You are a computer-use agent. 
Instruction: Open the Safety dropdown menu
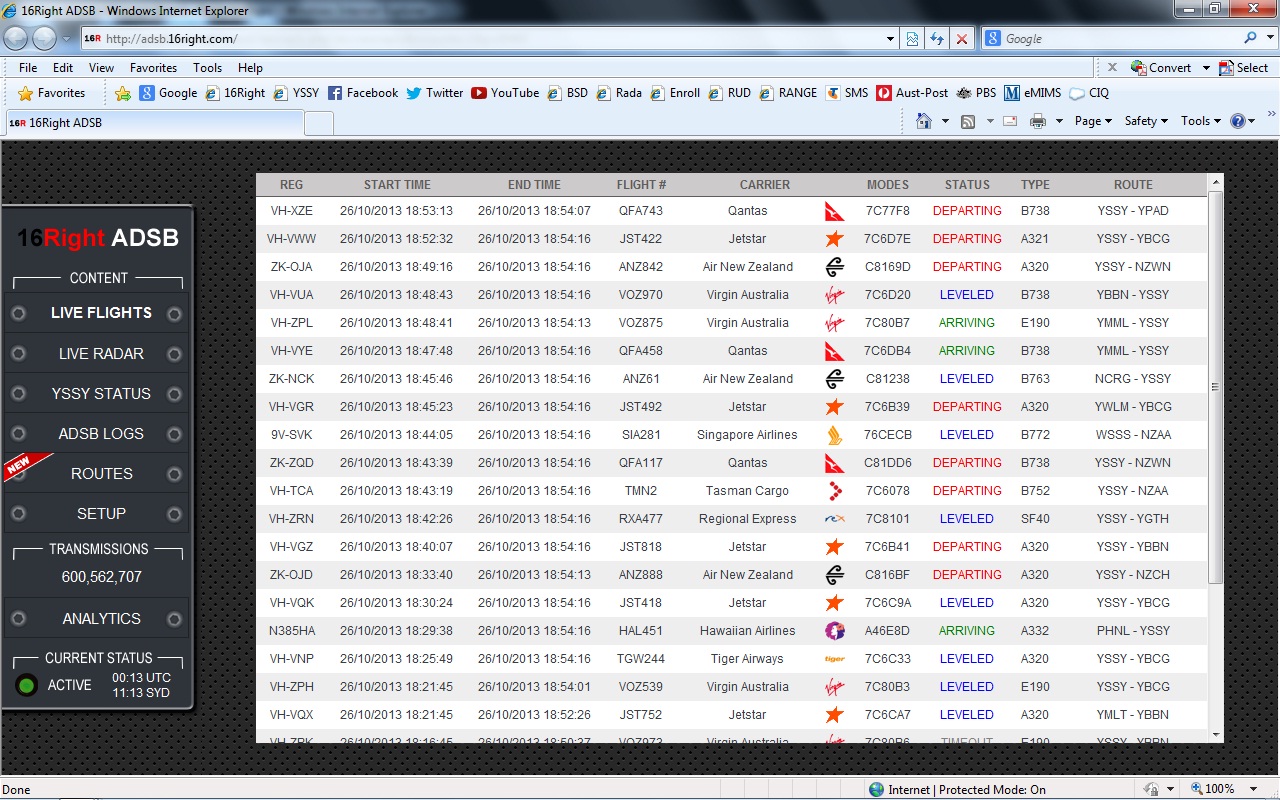[x=1146, y=121]
